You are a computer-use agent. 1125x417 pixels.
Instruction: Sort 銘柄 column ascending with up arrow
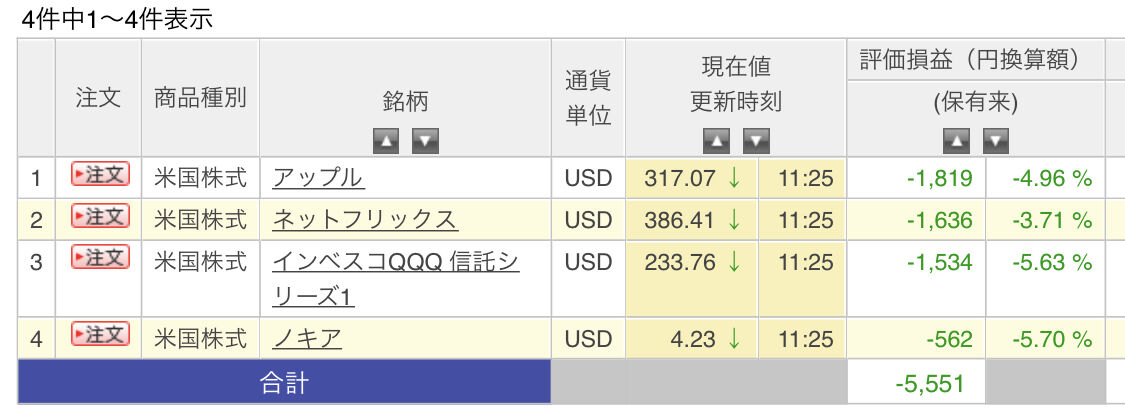tap(386, 141)
